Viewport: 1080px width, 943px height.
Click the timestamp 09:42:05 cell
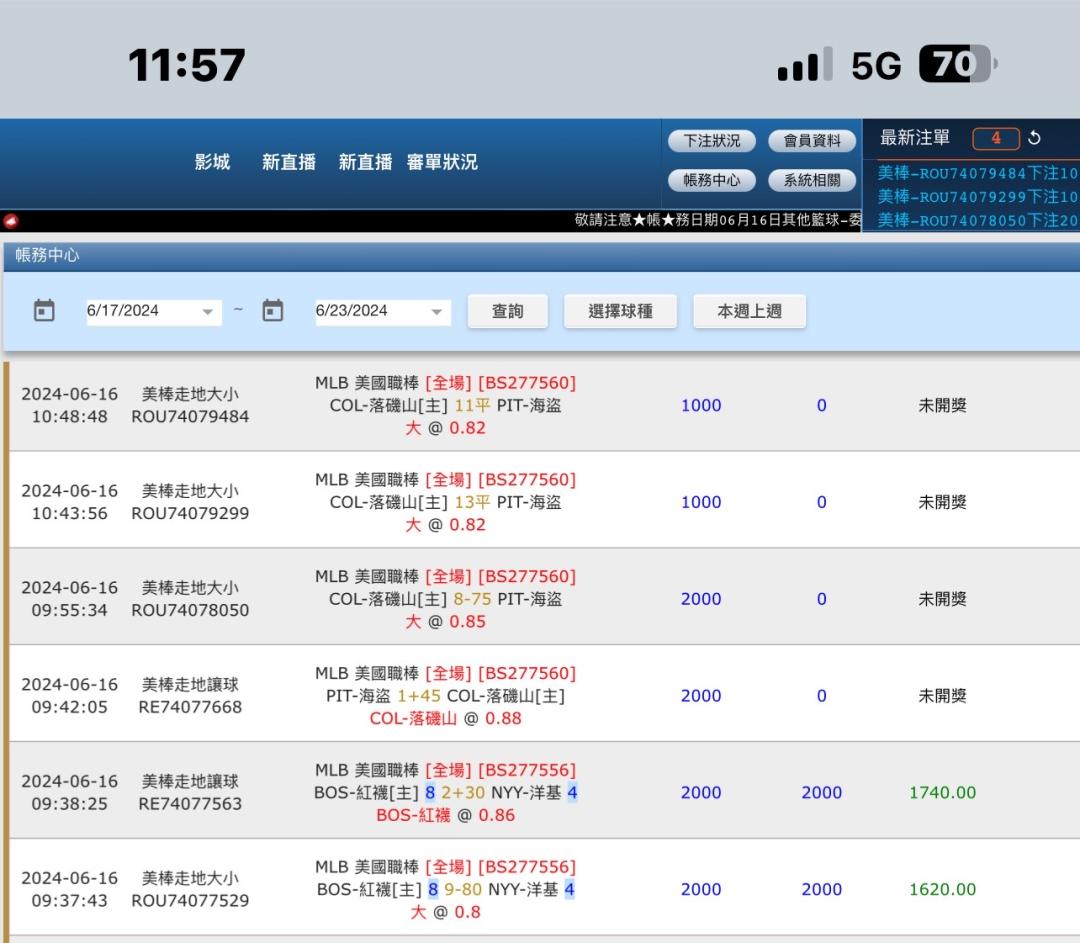point(70,707)
